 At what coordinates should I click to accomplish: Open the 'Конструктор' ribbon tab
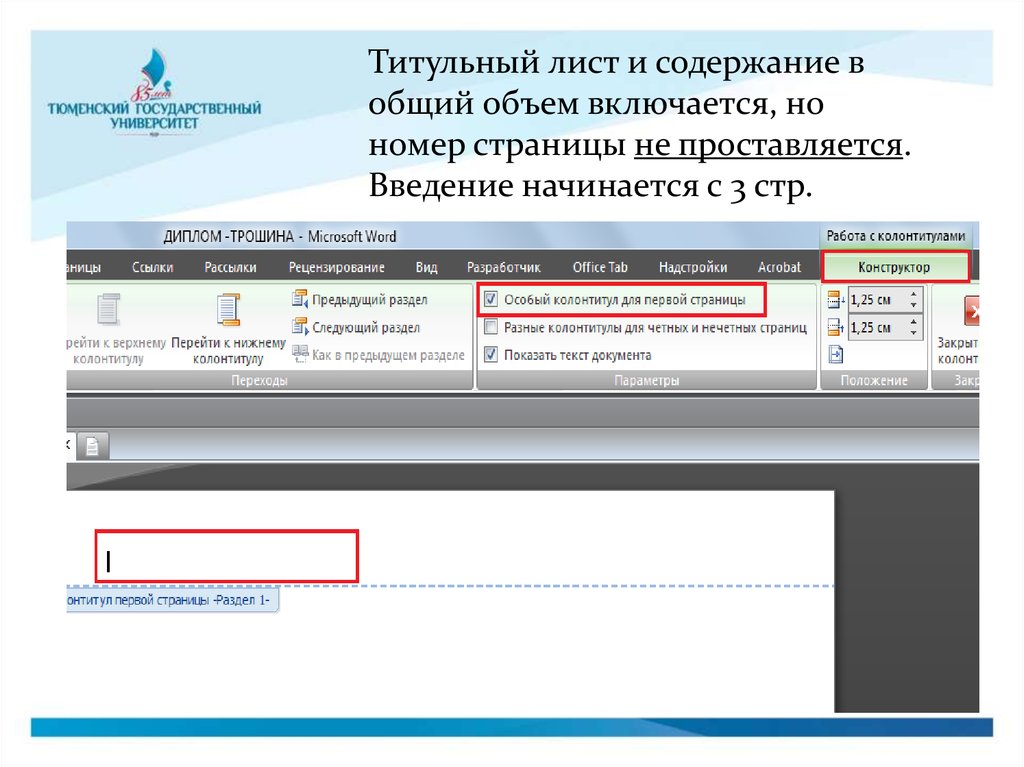point(894,267)
